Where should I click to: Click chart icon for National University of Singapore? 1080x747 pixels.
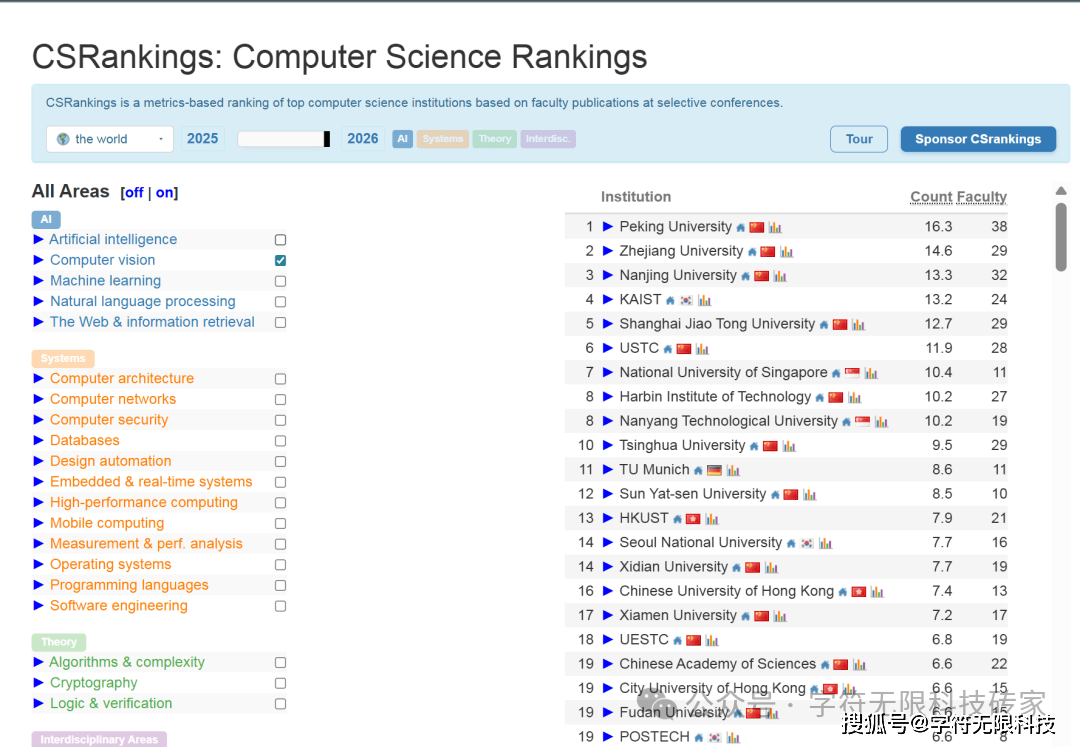pos(871,373)
